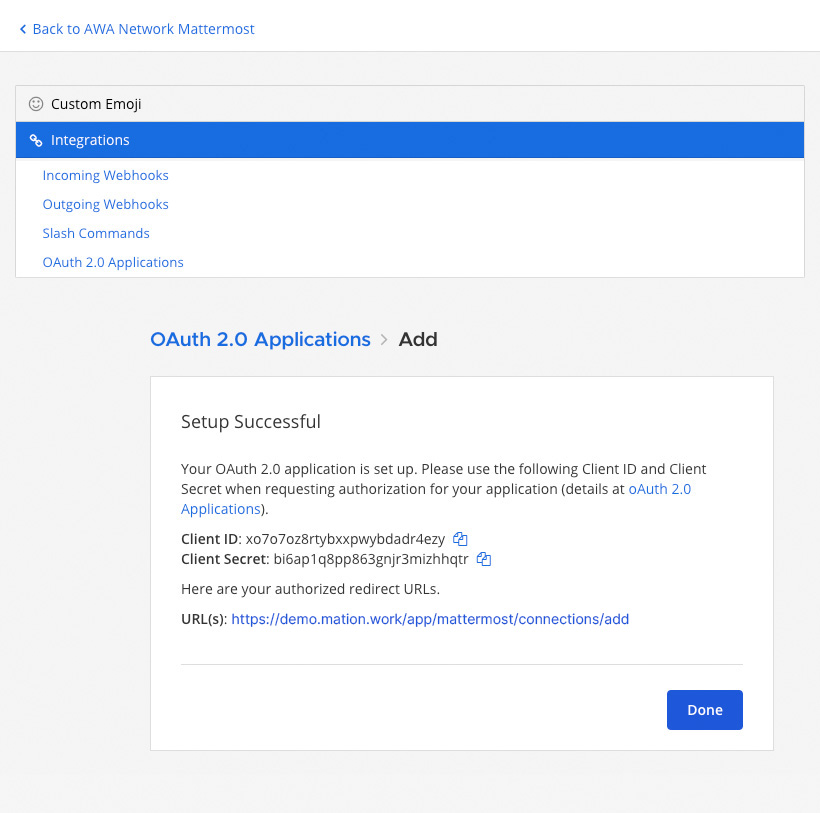Click the back chevron arrow icon
820x813 pixels.
[x=23, y=29]
